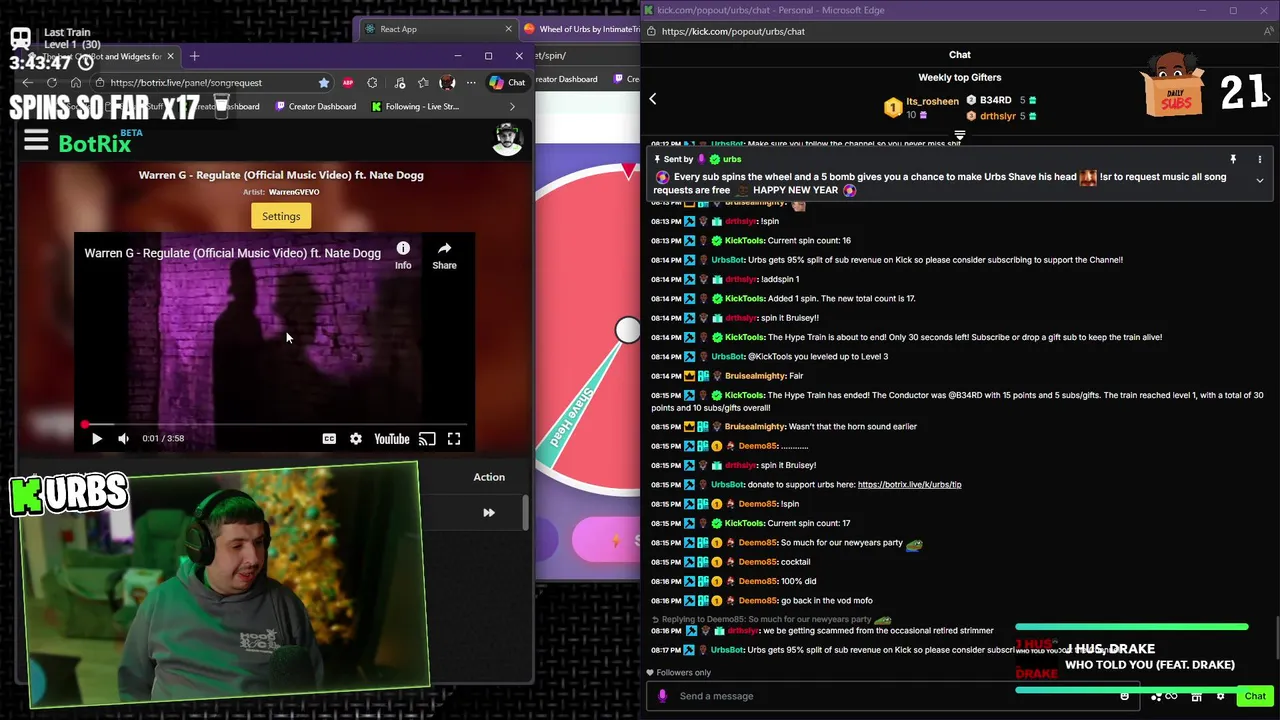Open the Following - Live Streams bookmark
Screen dimensions: 1280x720
pos(415,106)
